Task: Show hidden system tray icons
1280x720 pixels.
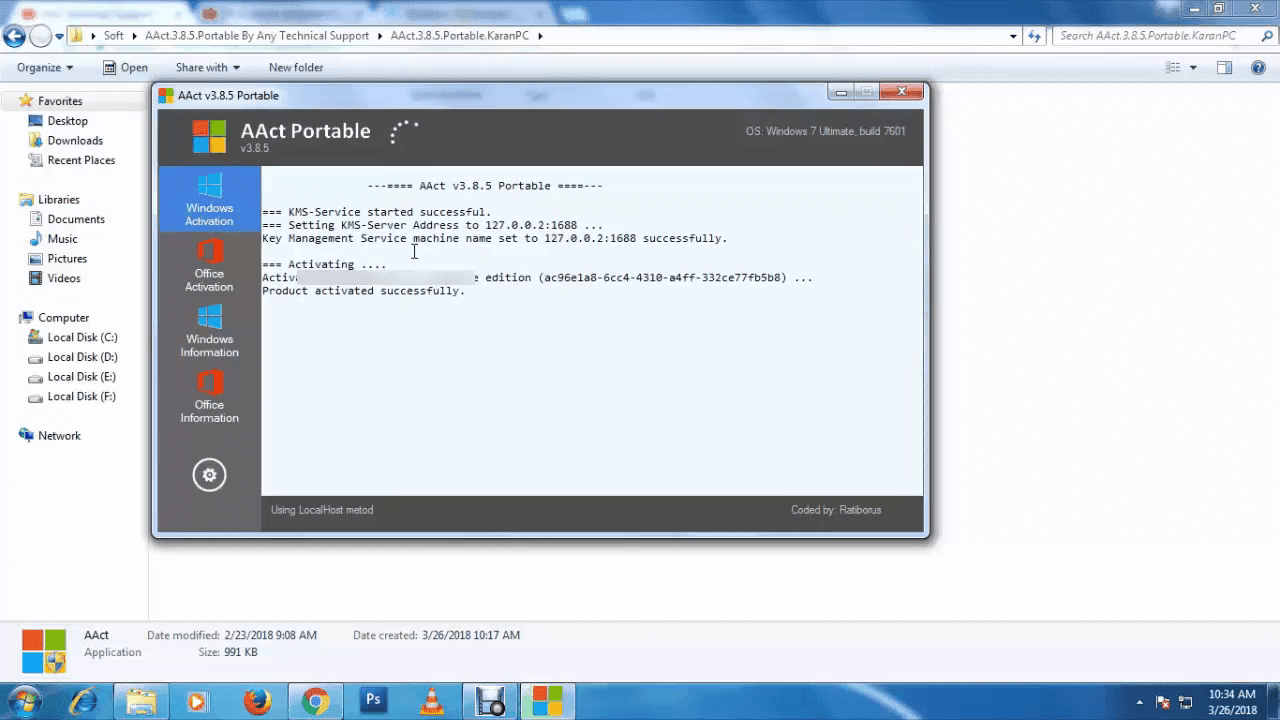Action: click(1140, 702)
